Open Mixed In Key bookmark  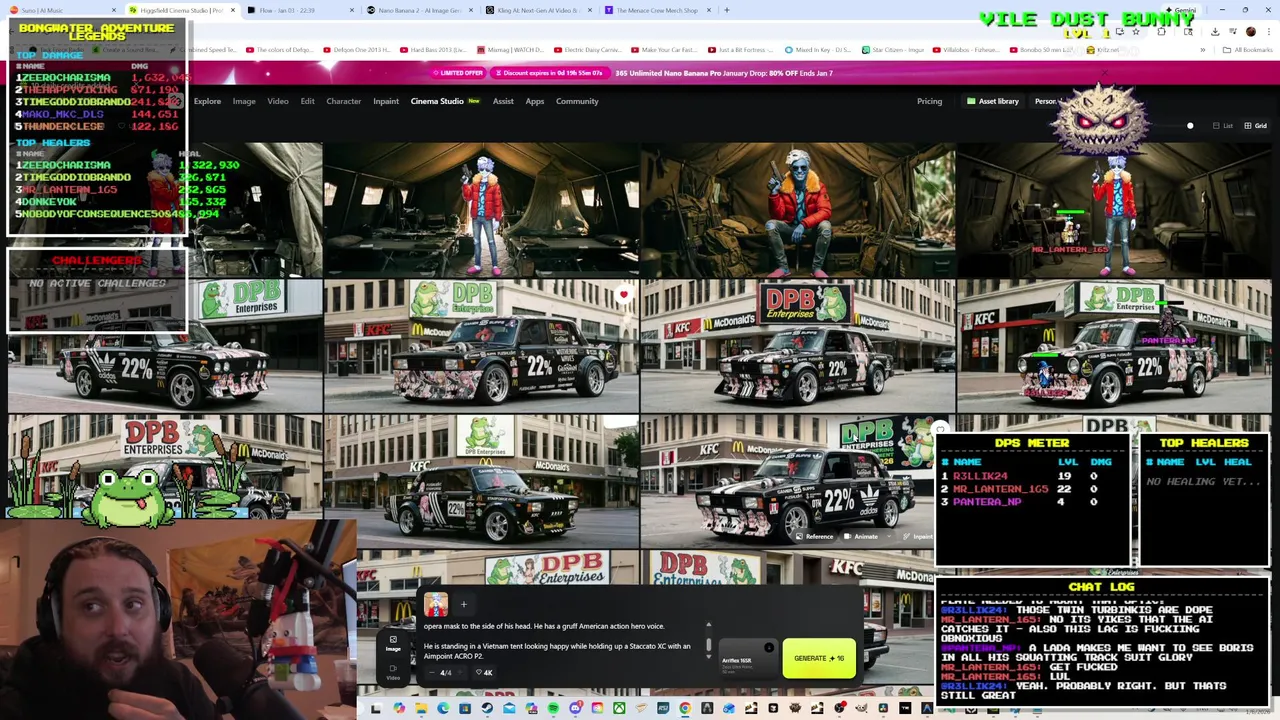817,50
